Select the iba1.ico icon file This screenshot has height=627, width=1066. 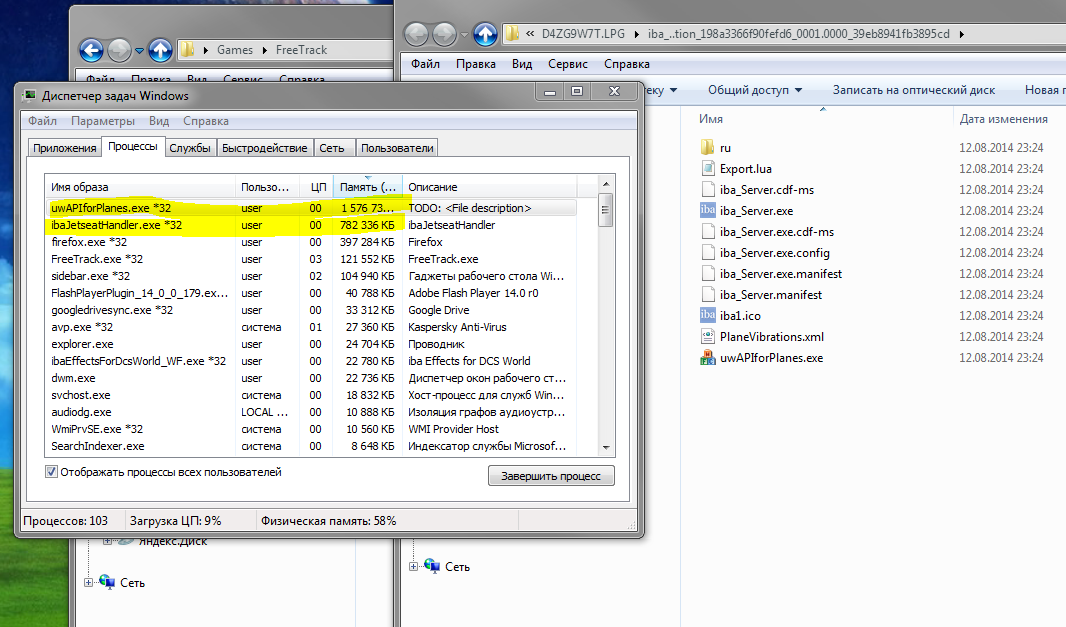[x=707, y=316]
